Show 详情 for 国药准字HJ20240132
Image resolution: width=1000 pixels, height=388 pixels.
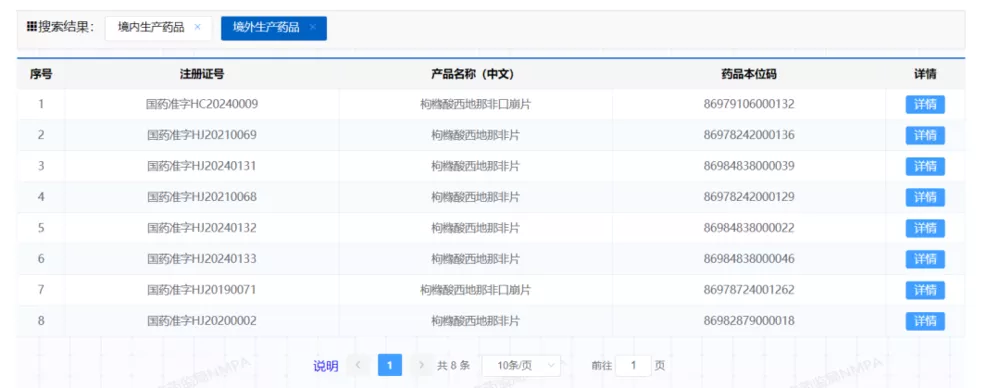point(925,228)
